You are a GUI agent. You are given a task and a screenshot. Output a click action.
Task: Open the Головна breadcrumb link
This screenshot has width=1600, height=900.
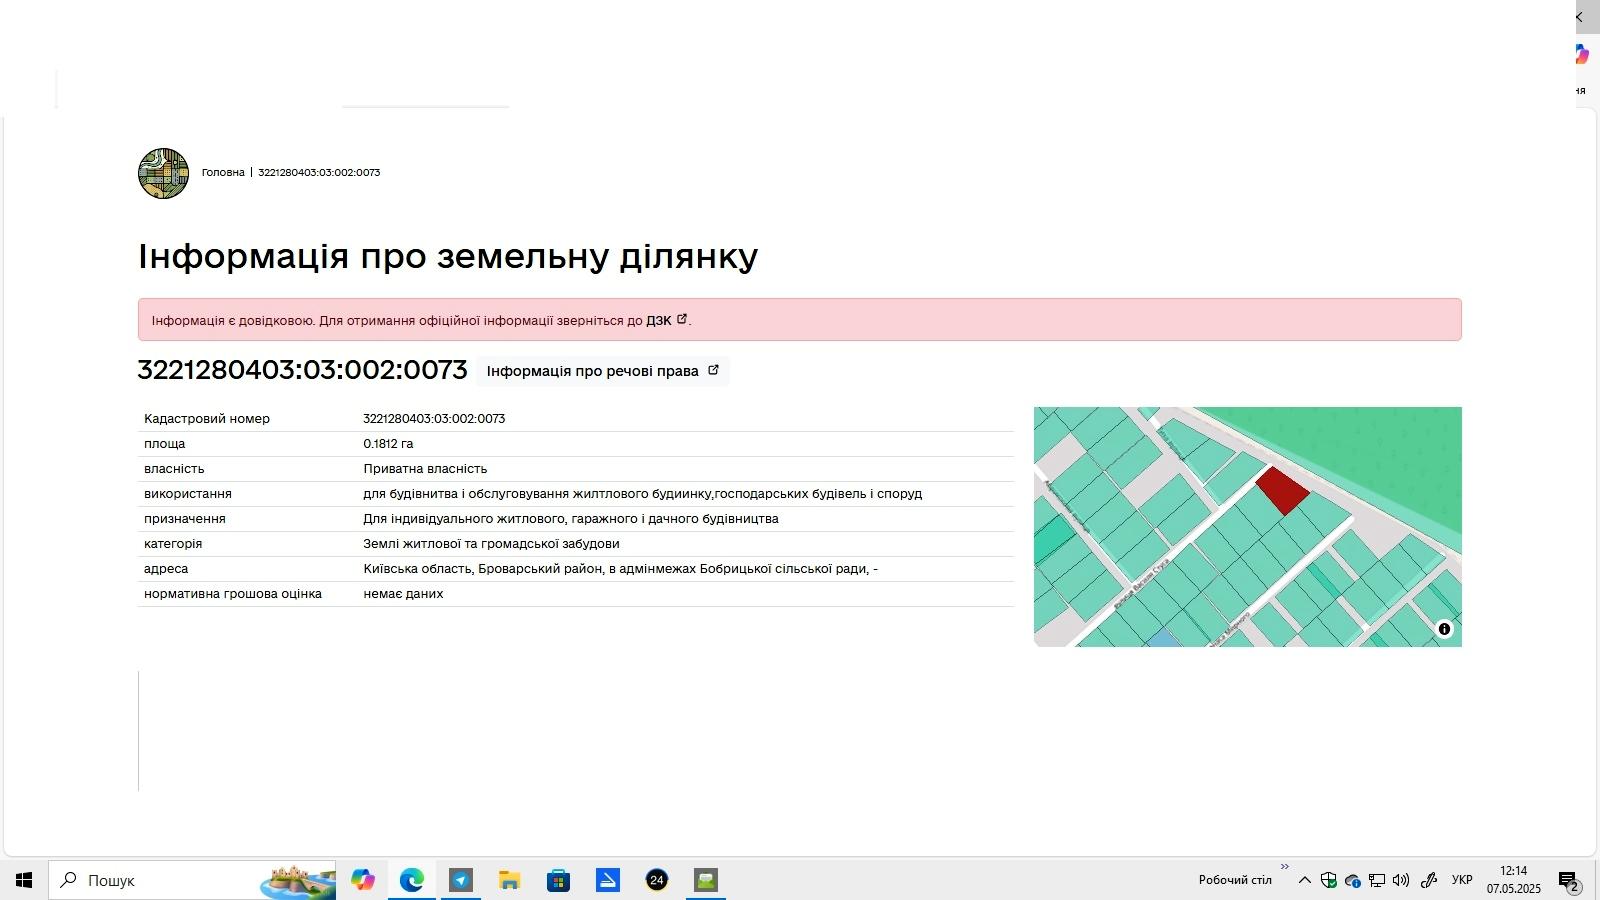pos(223,172)
